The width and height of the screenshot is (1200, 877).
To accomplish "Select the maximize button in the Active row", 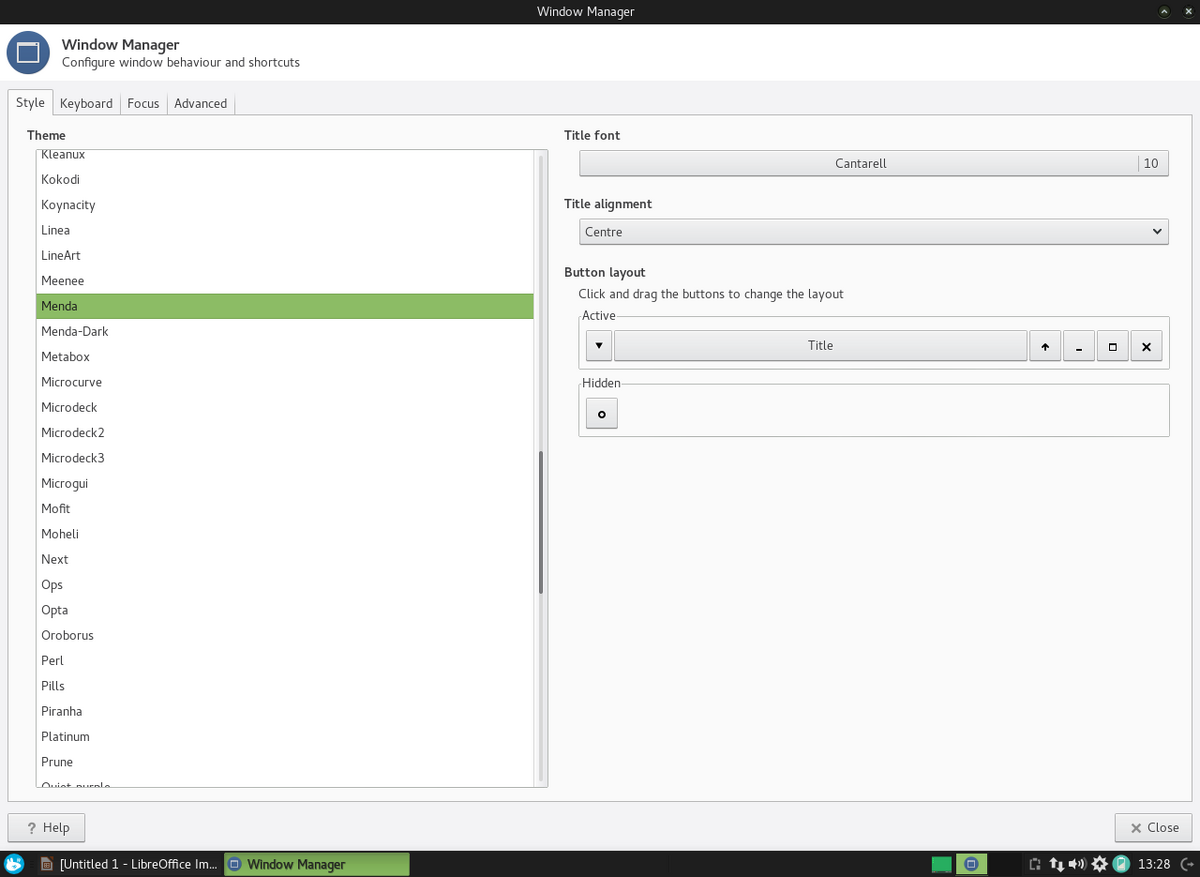I will (x=1112, y=345).
